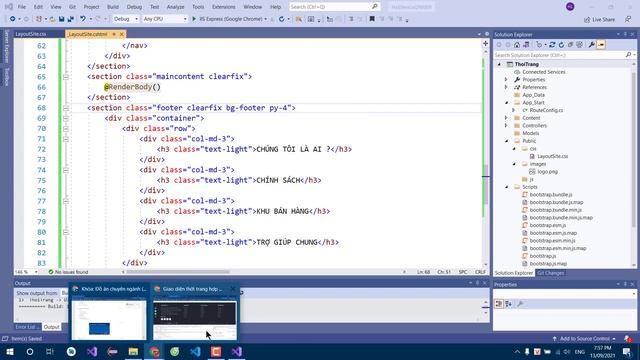640x360 pixels.
Task: Open the Extensions menu
Action: tap(224, 7)
